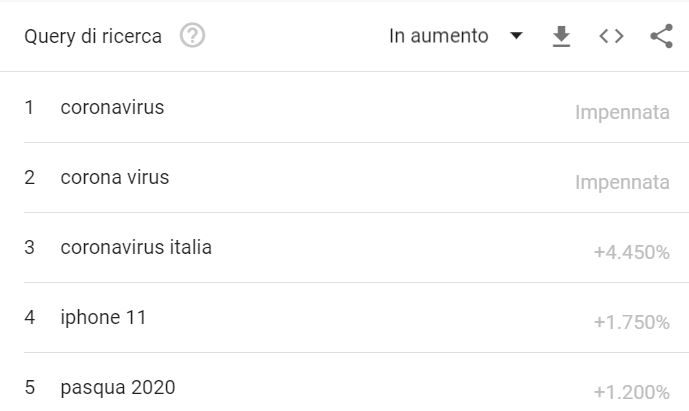Click the +4.450% growth value

coord(632,252)
